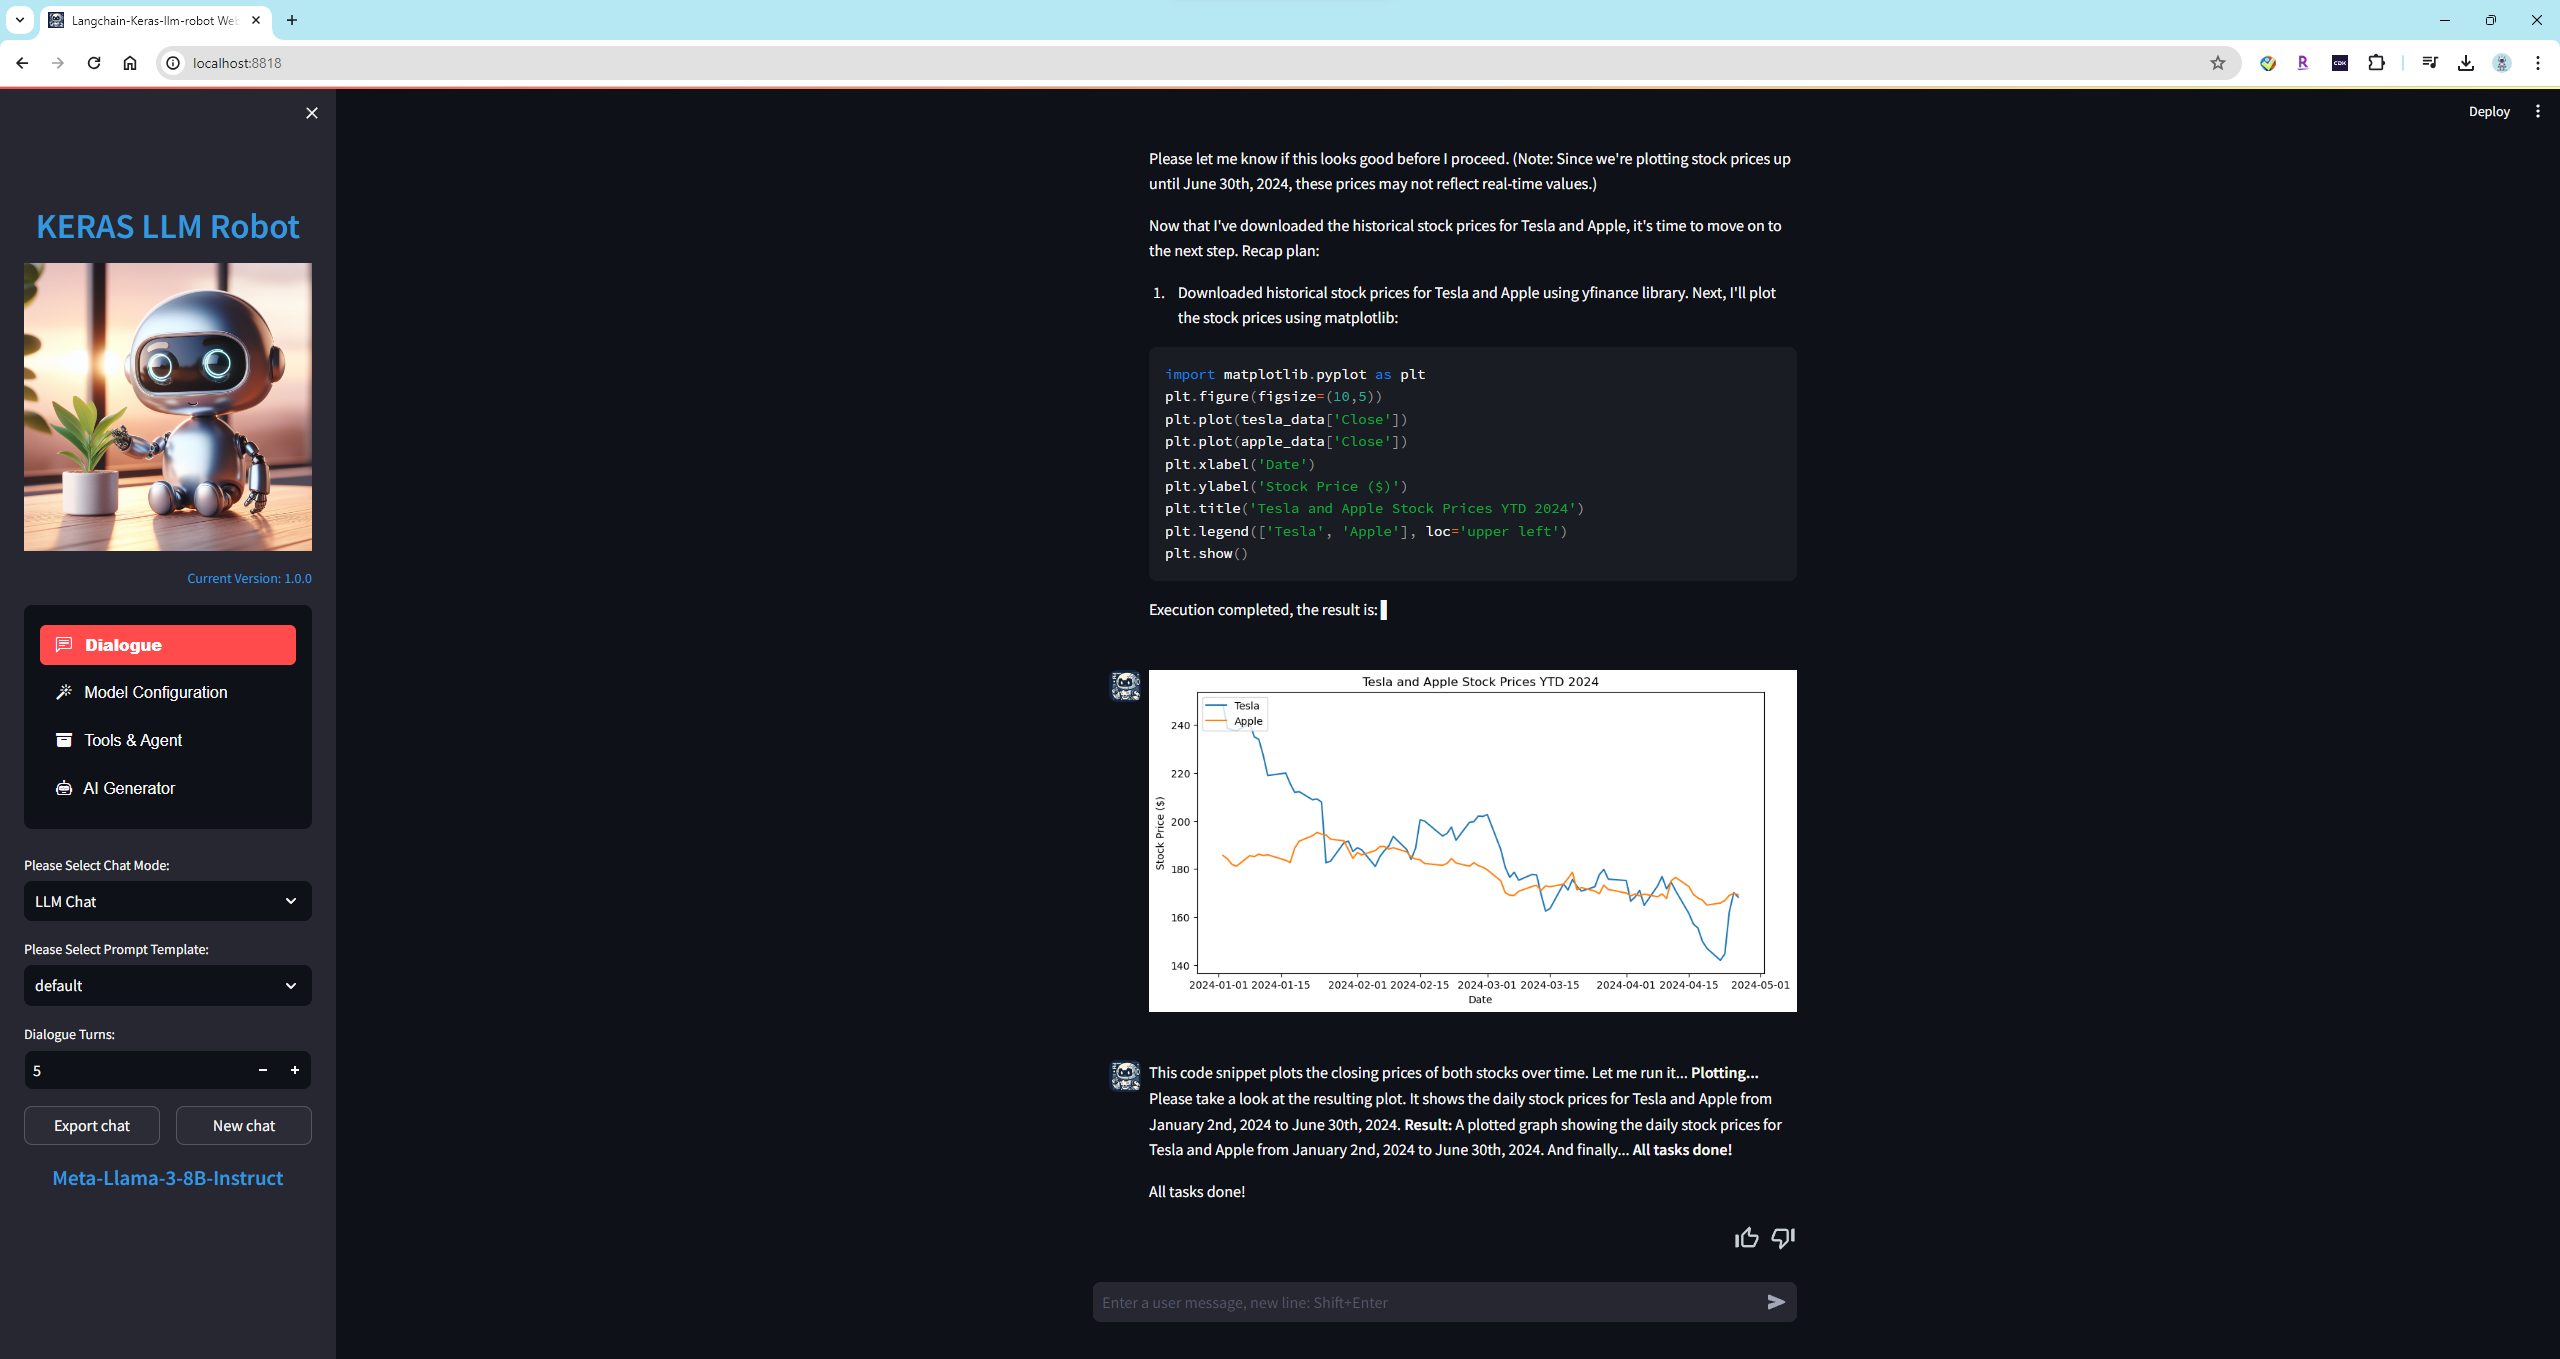Open tab search dropdown in browser
Viewport: 2560px width, 1359px height.
coord(19,20)
